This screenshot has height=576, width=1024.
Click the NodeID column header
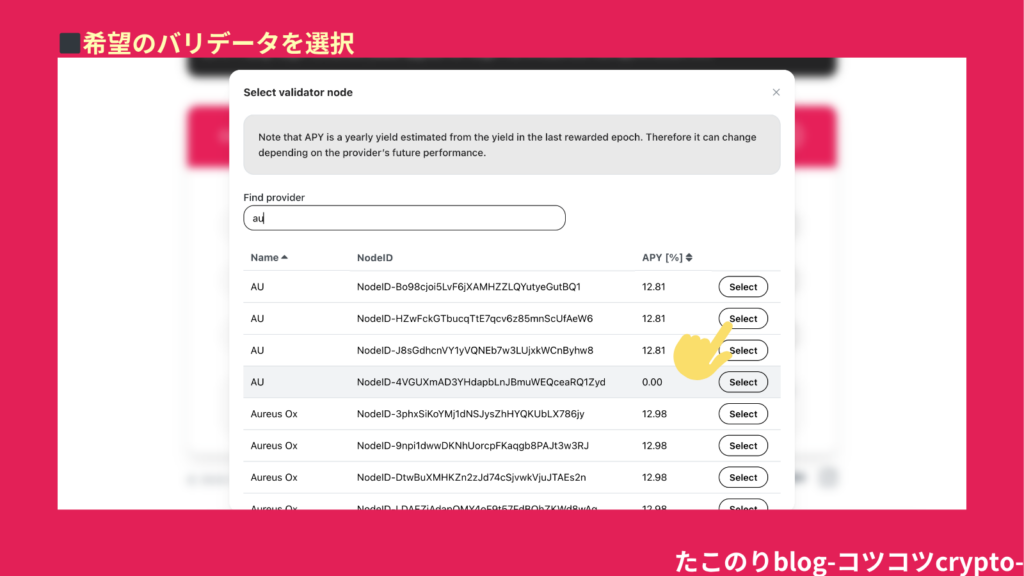[375, 258]
